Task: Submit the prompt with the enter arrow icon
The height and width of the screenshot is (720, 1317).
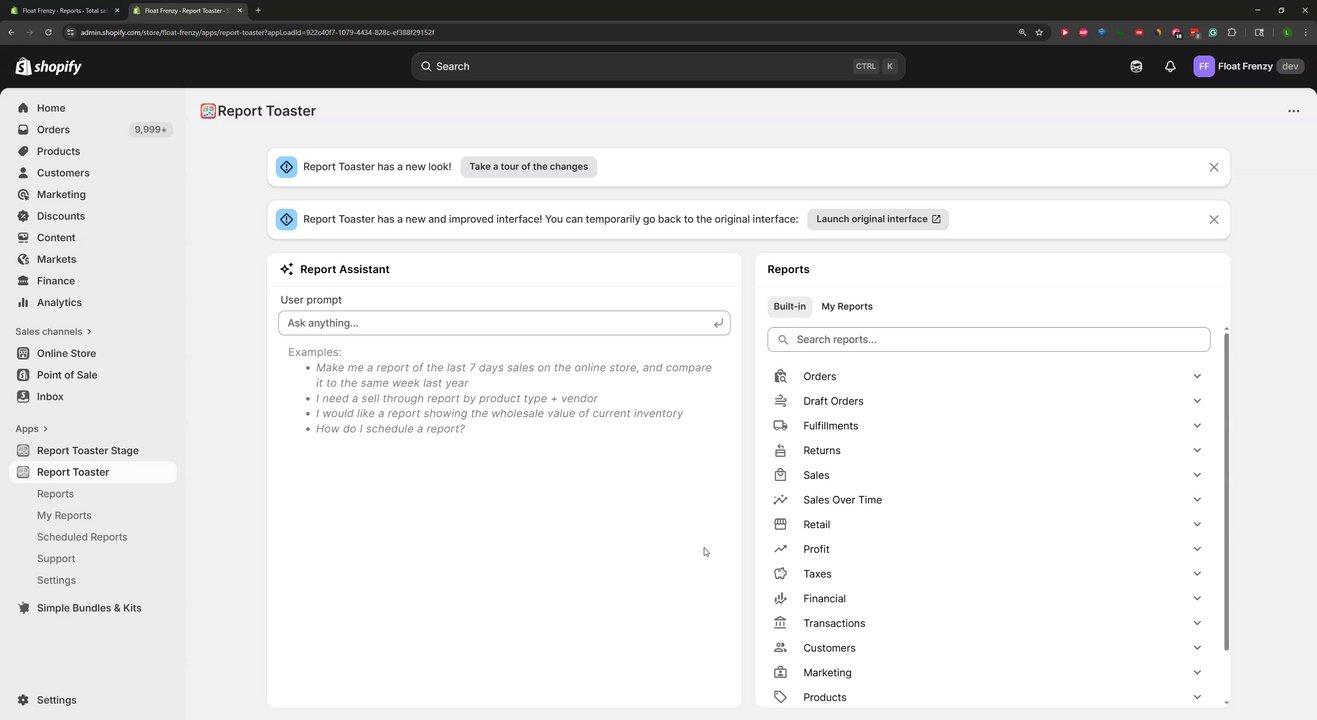Action: click(718, 323)
